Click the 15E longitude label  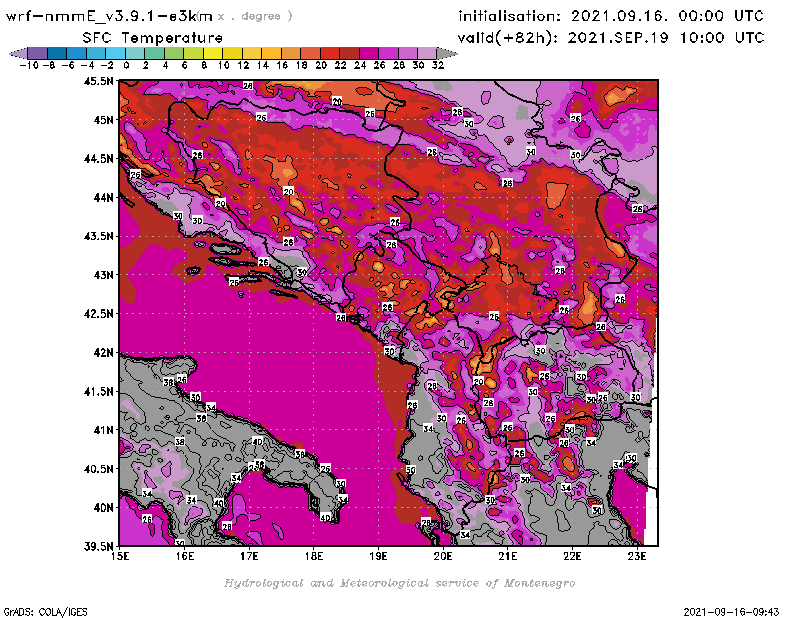click(119, 556)
